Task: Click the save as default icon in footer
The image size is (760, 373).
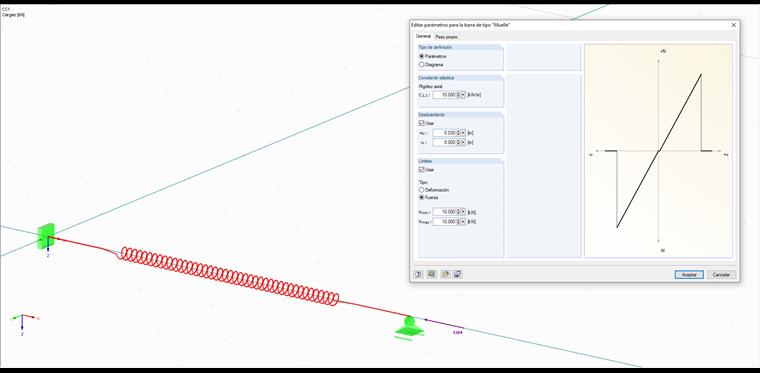Action: click(458, 274)
